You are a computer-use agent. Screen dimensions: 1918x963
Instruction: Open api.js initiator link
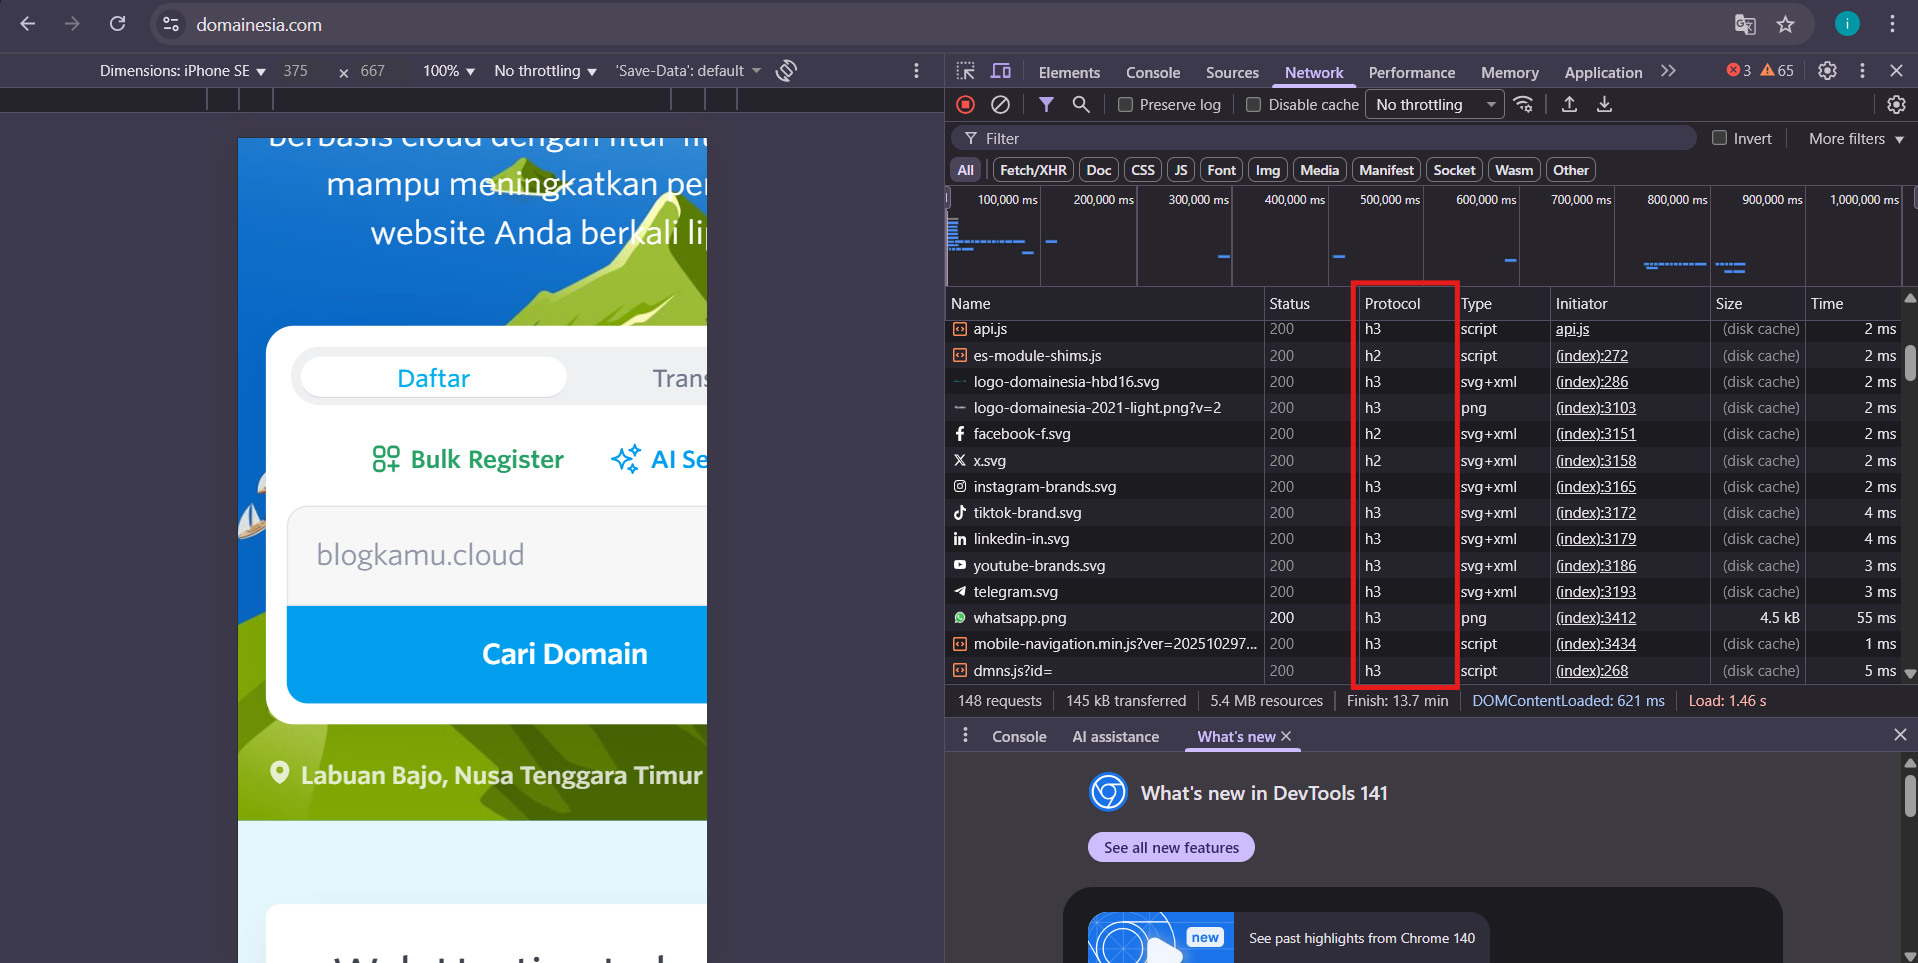pos(1572,329)
